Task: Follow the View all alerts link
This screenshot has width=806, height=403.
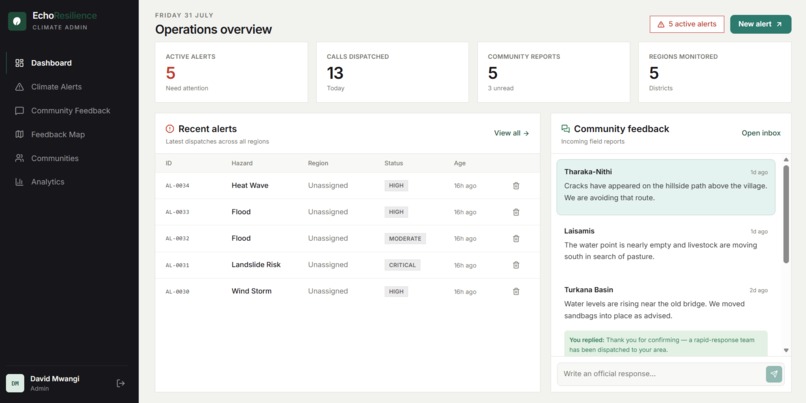Action: point(511,133)
